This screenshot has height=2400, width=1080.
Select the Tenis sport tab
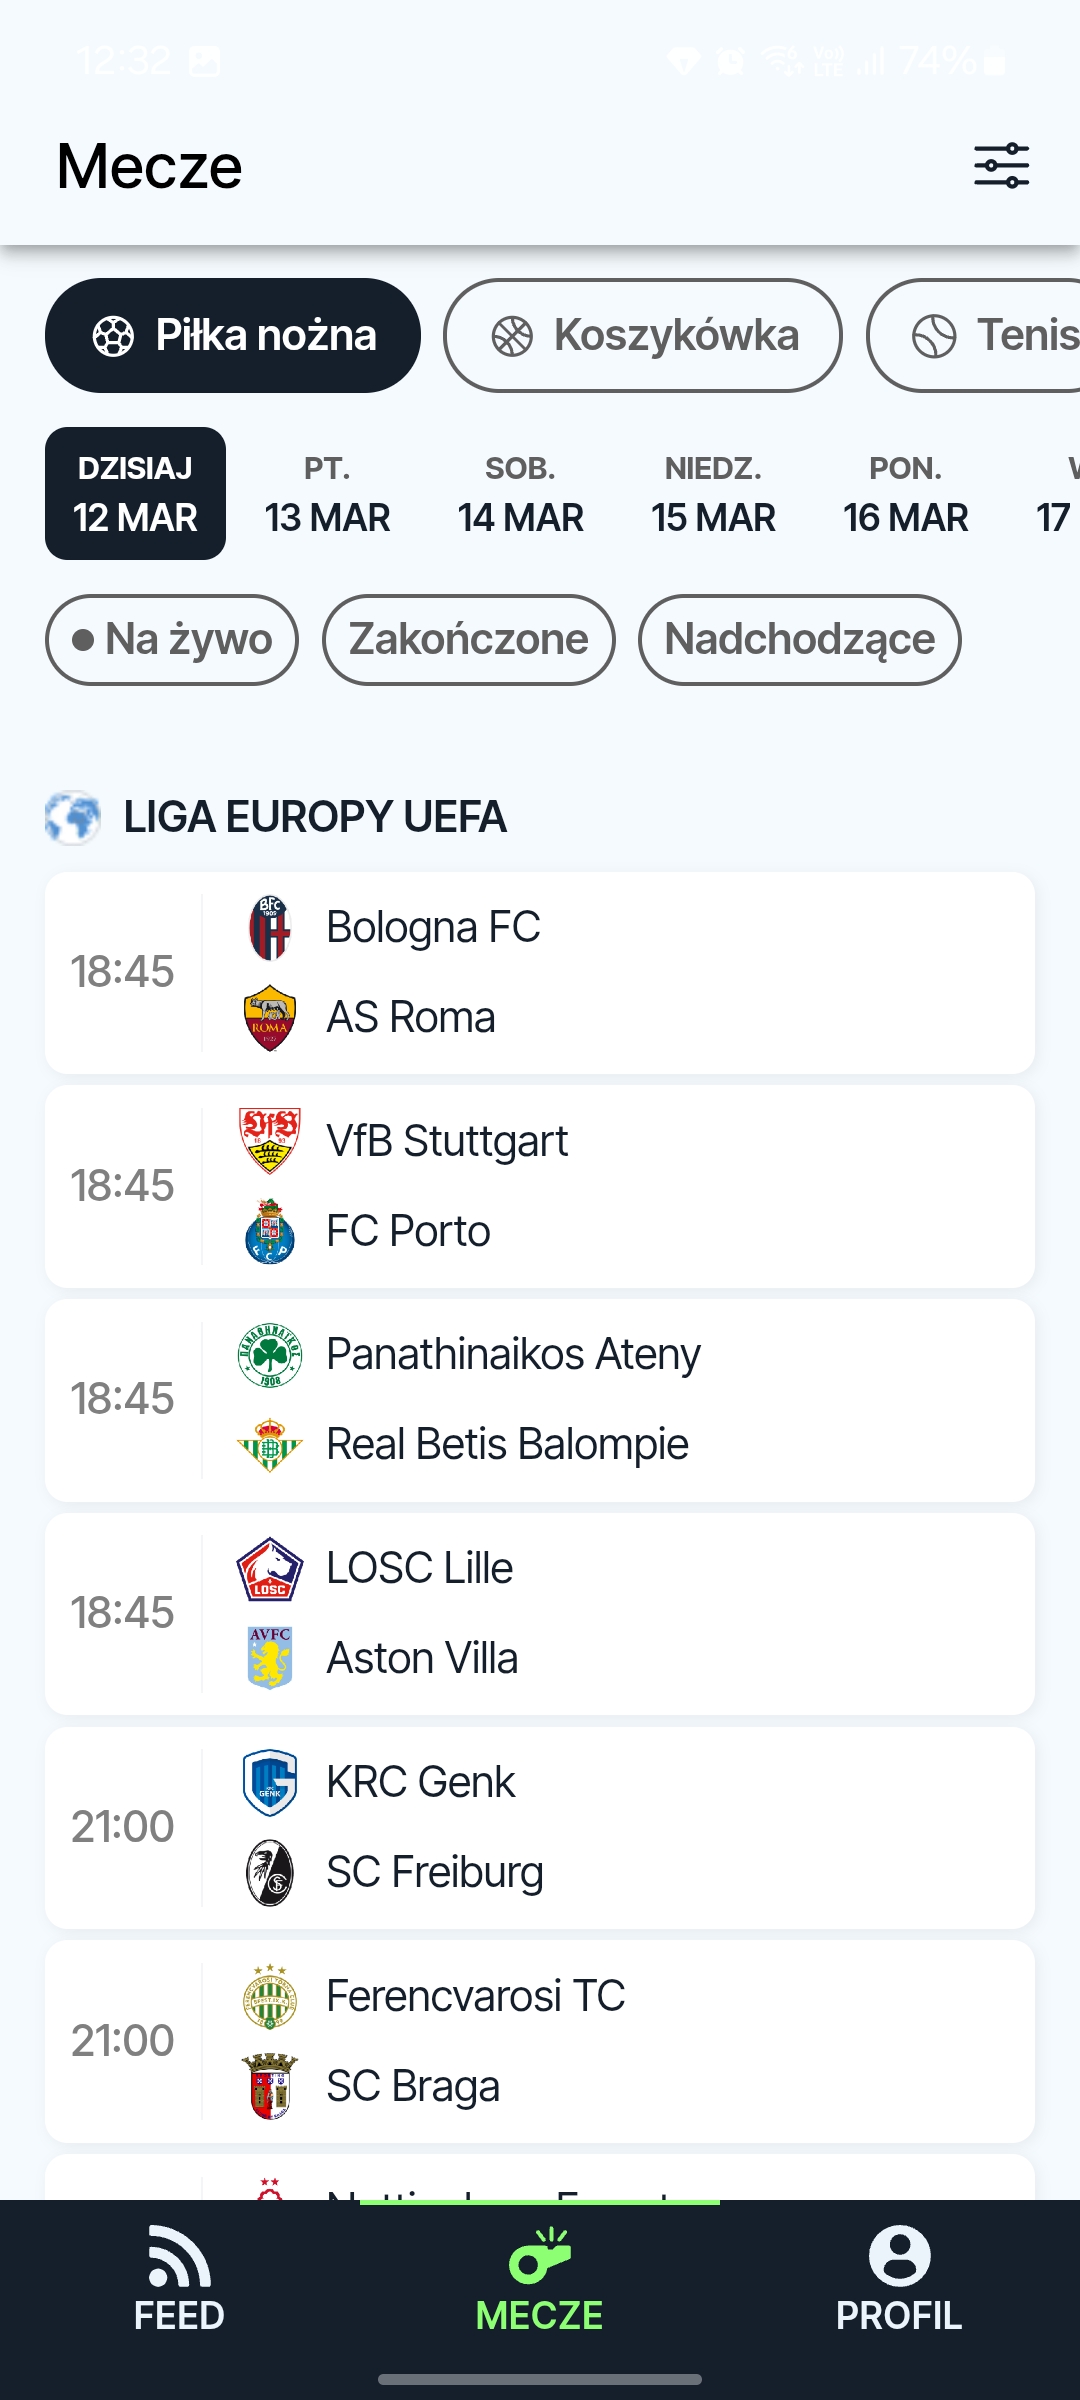[974, 335]
